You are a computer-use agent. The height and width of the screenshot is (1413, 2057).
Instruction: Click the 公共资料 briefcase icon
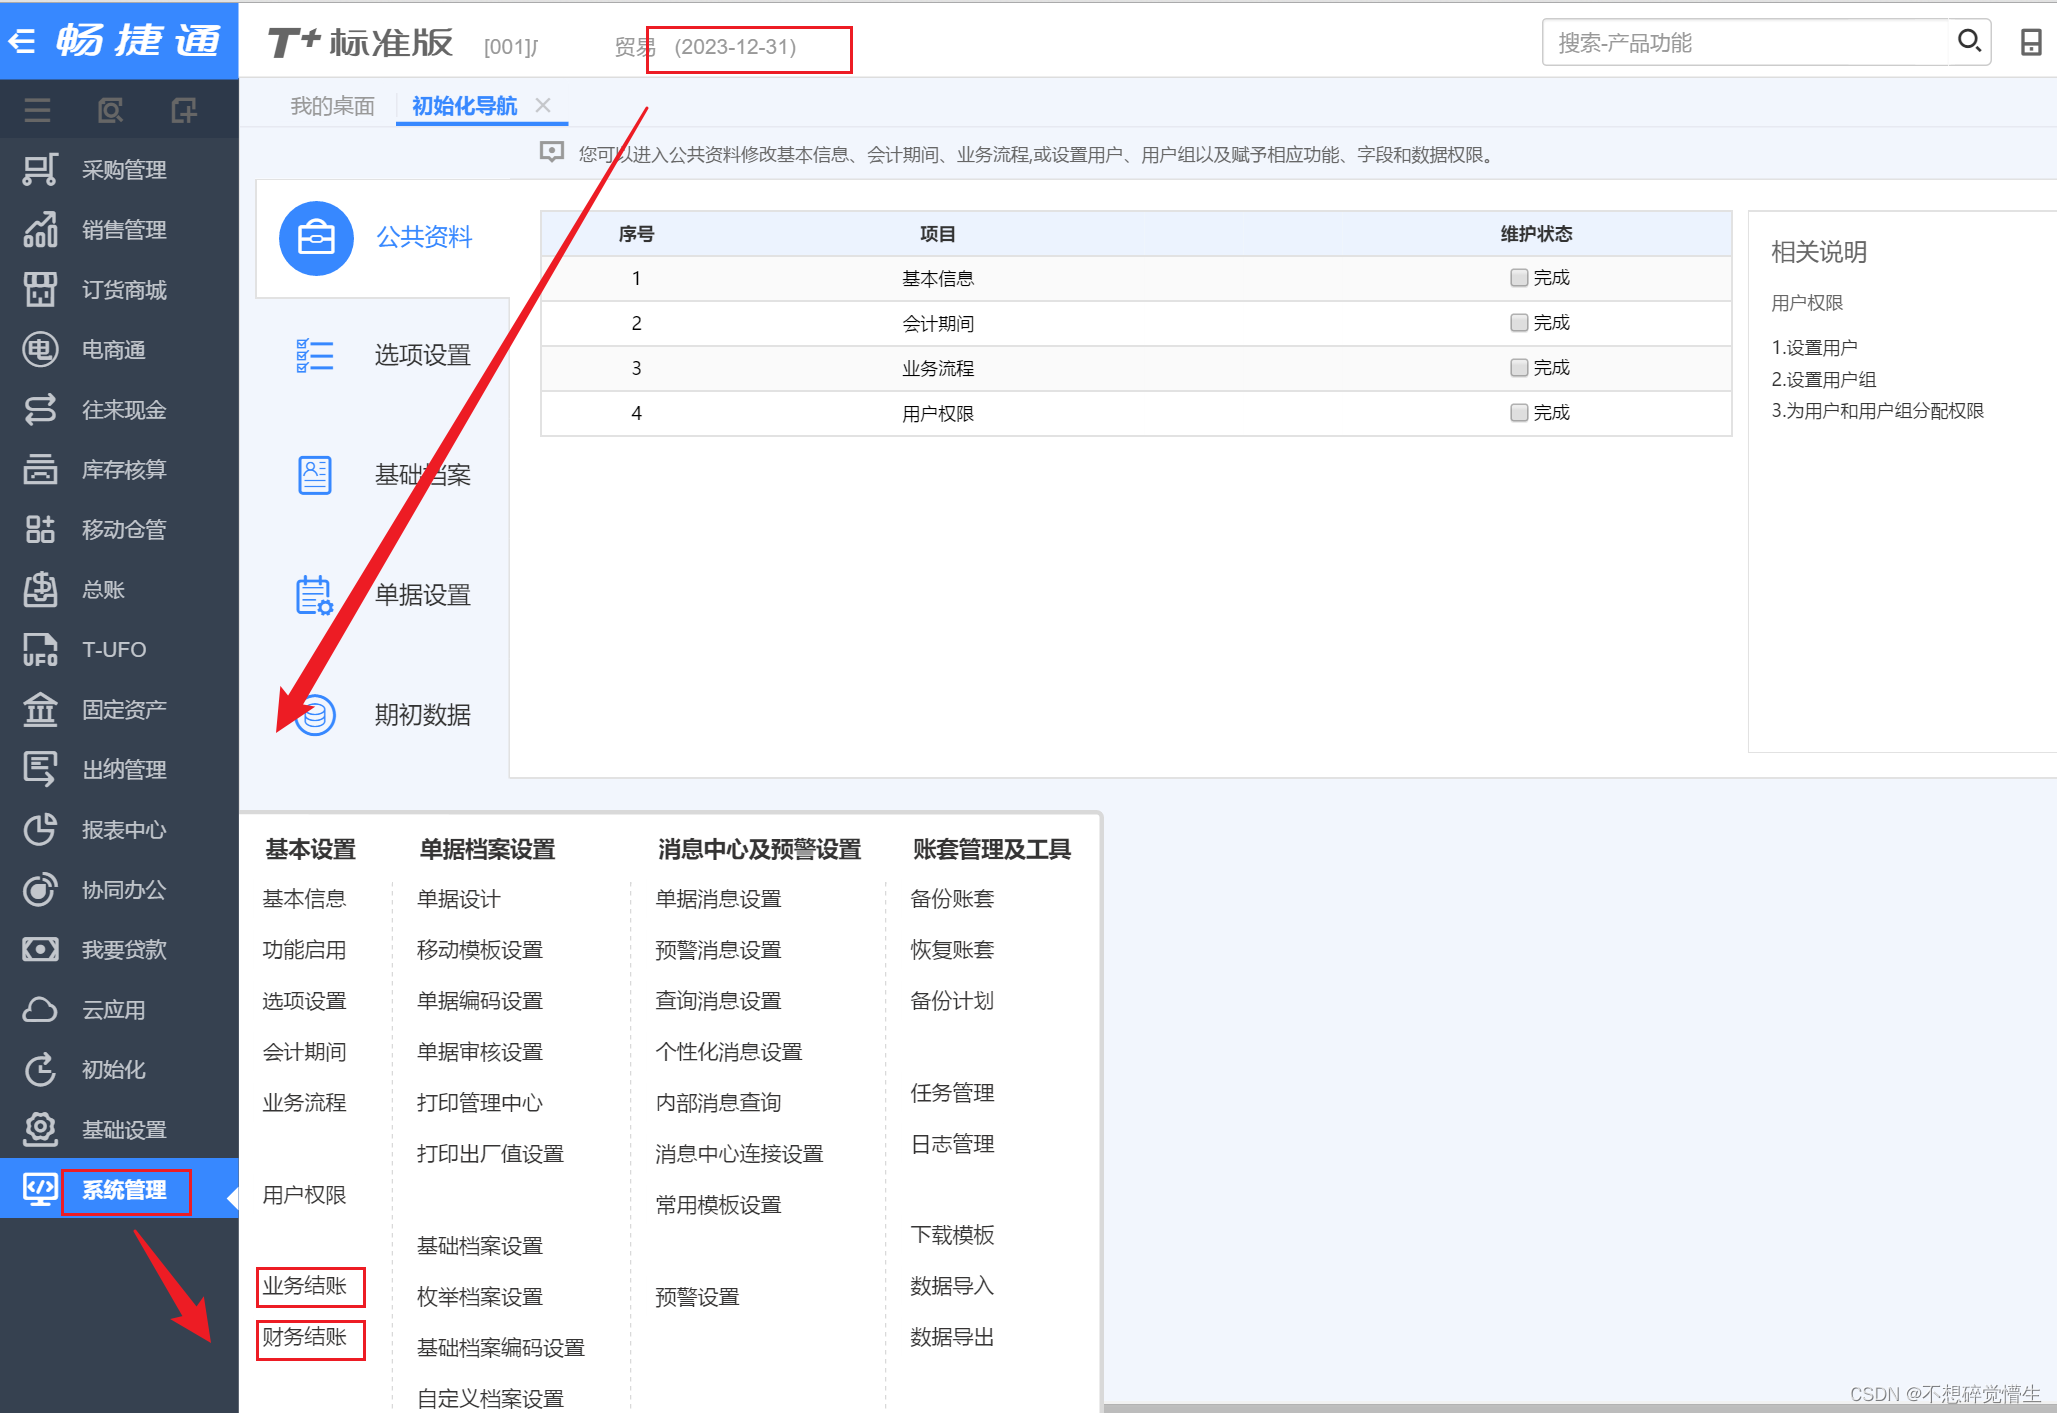click(316, 238)
